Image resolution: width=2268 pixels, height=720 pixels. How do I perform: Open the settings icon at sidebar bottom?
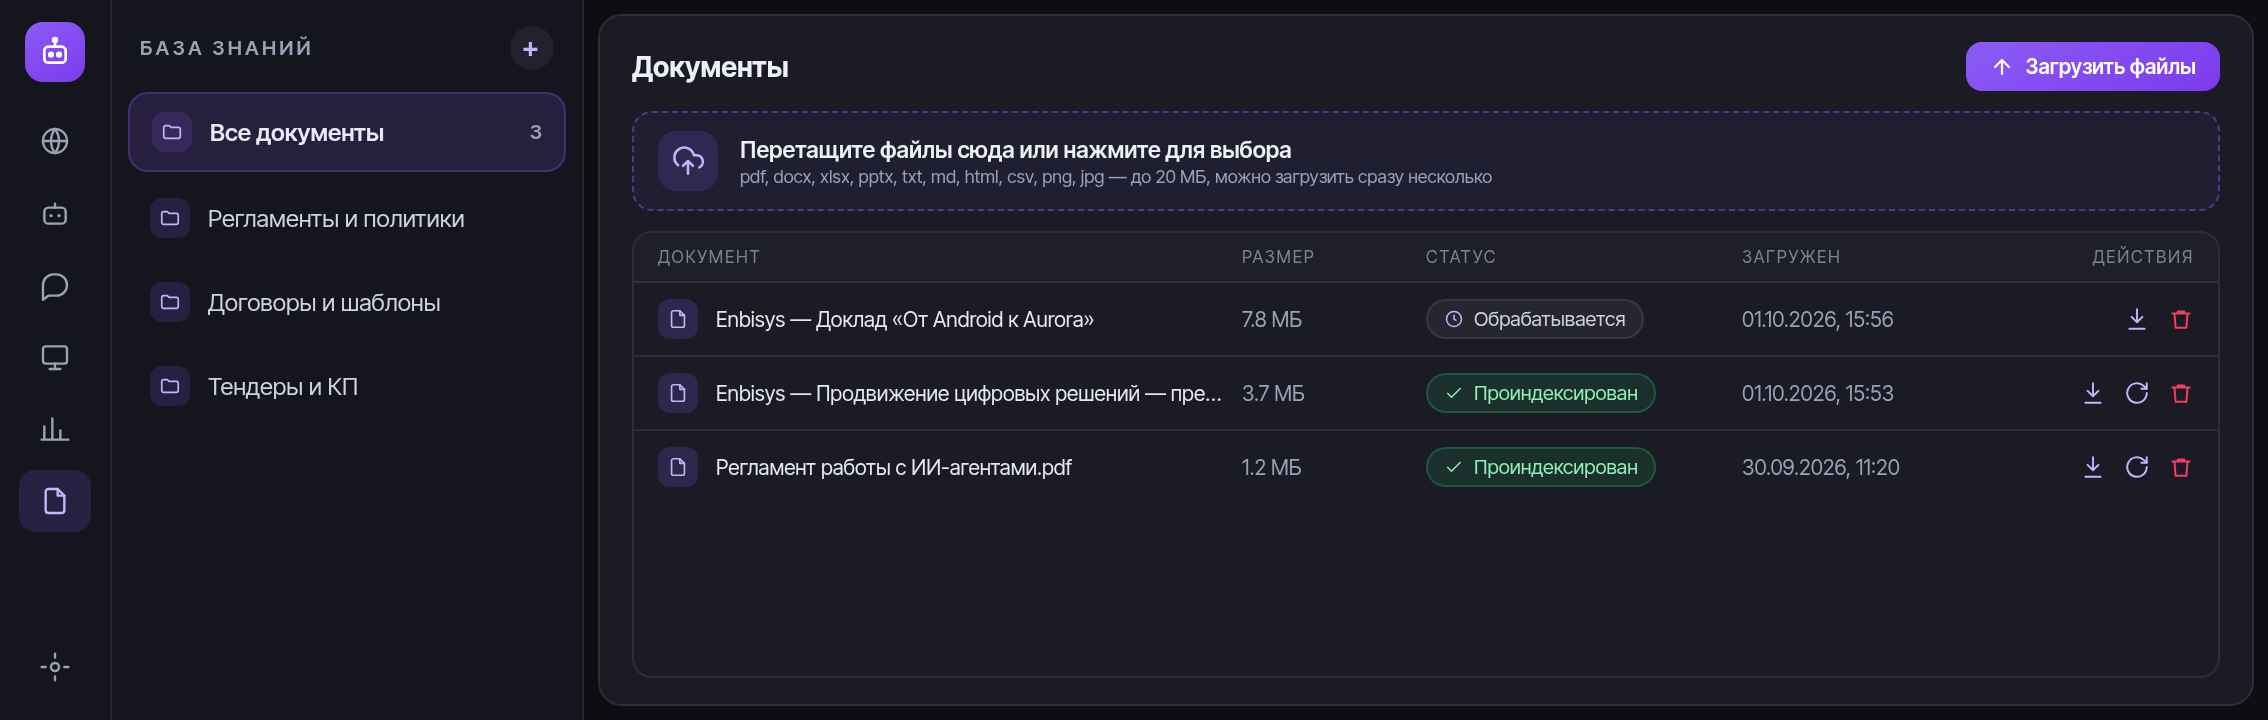coord(55,667)
